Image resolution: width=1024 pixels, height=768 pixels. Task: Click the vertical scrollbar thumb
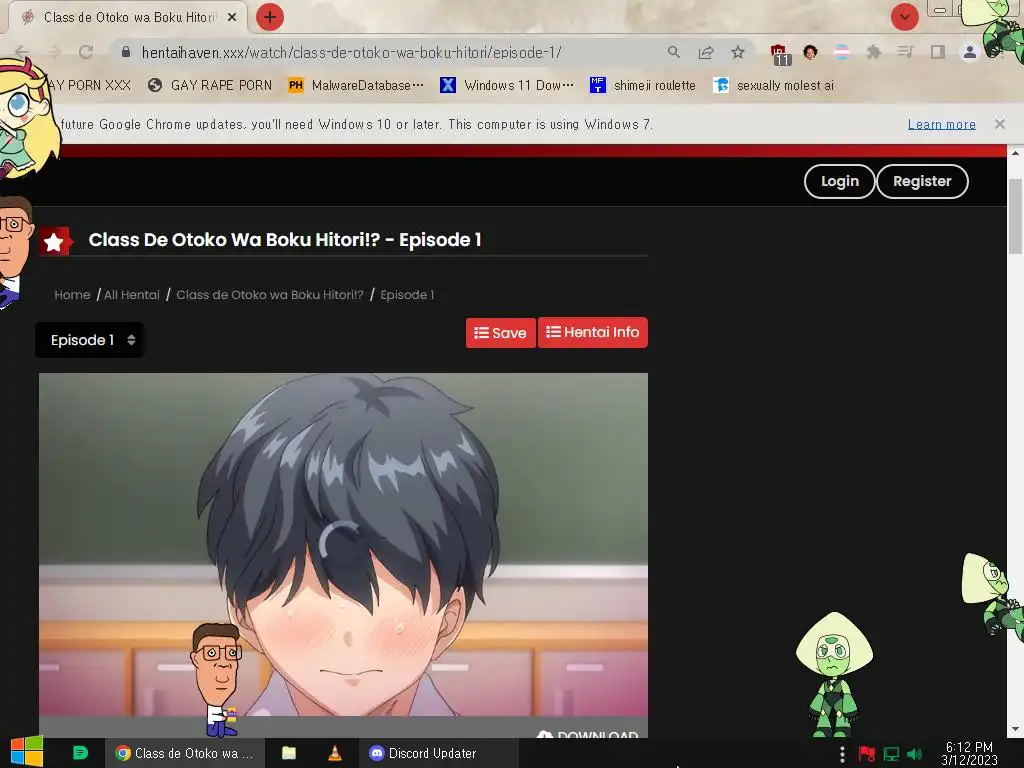coord(1015,216)
